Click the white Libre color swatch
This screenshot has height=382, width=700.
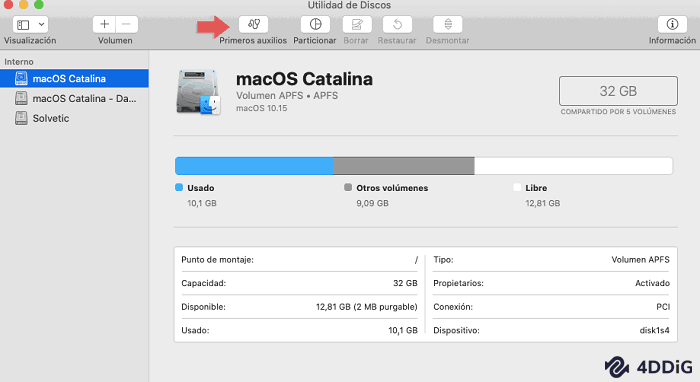tap(517, 187)
